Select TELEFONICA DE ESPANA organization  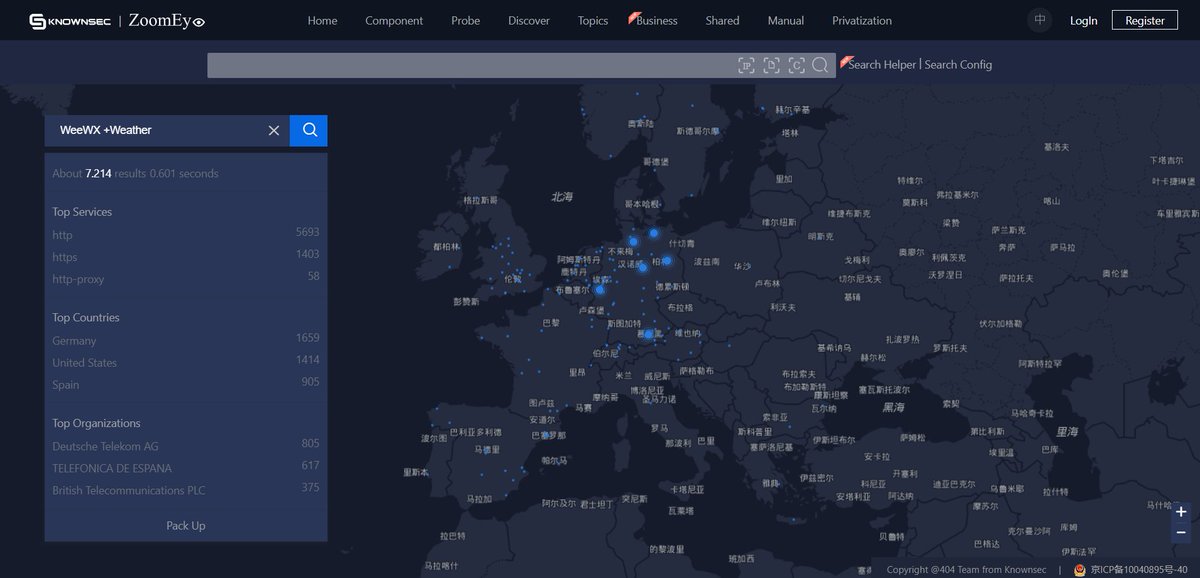click(112, 468)
